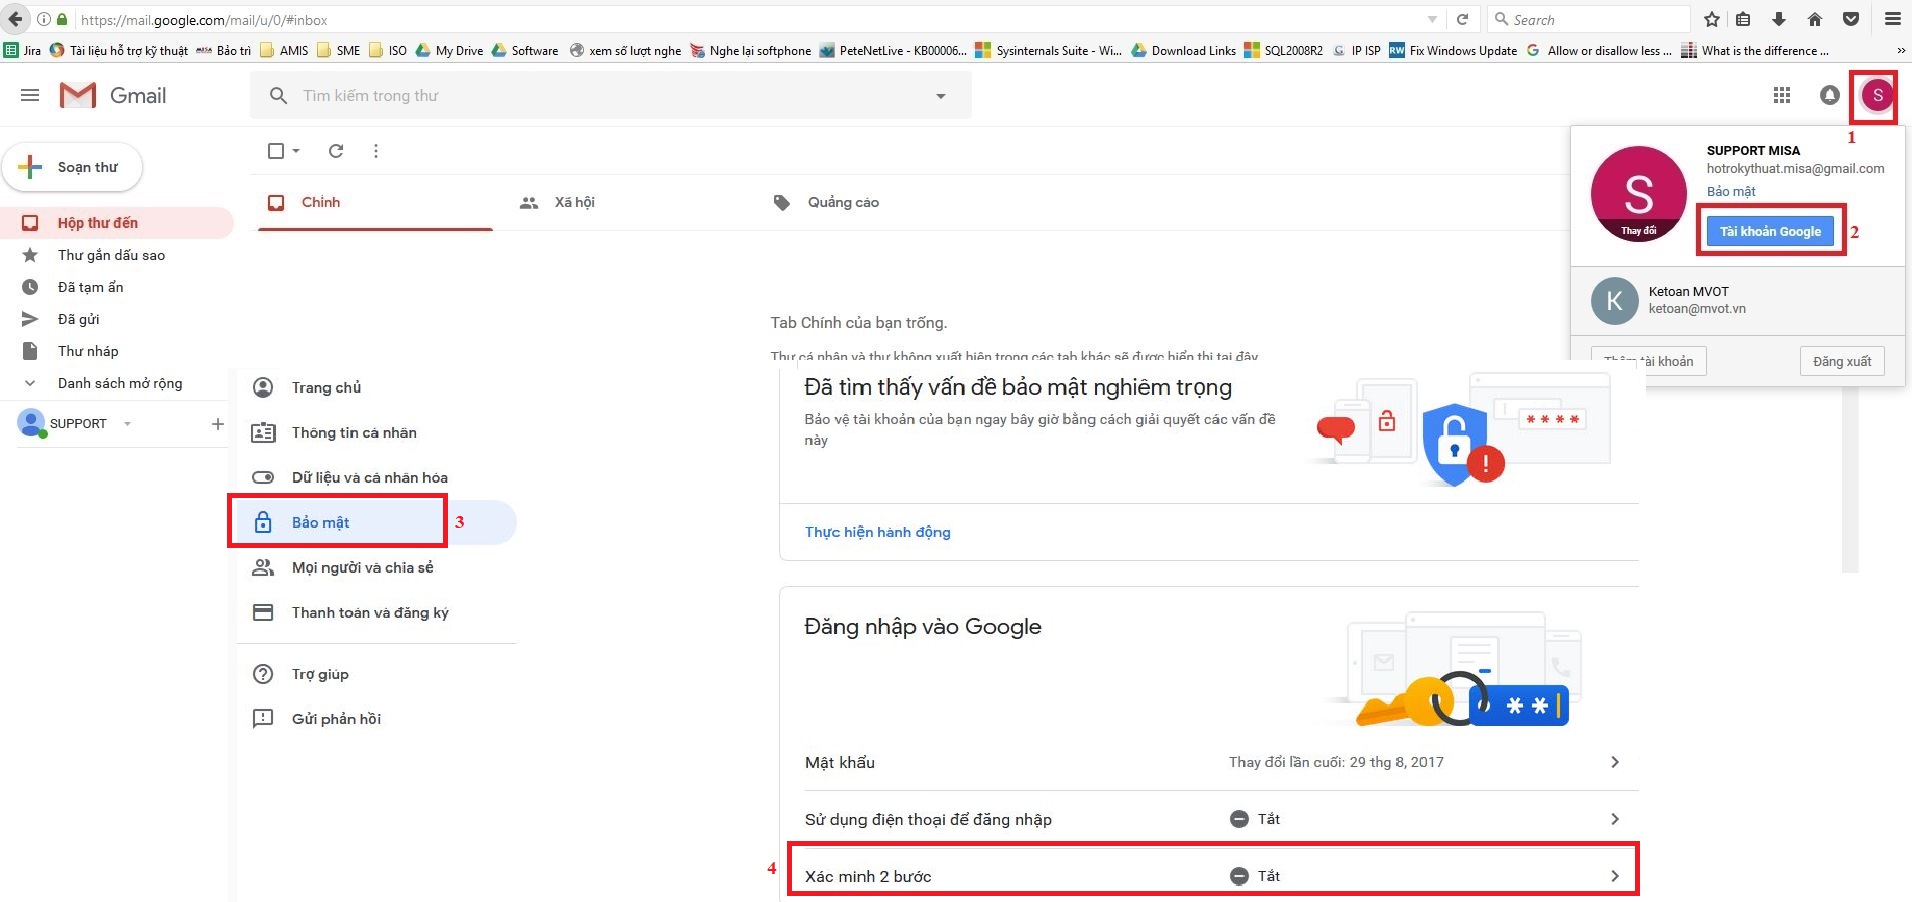Open Fix Windows Update bookmark
The image size is (1912, 902).
tap(1453, 51)
